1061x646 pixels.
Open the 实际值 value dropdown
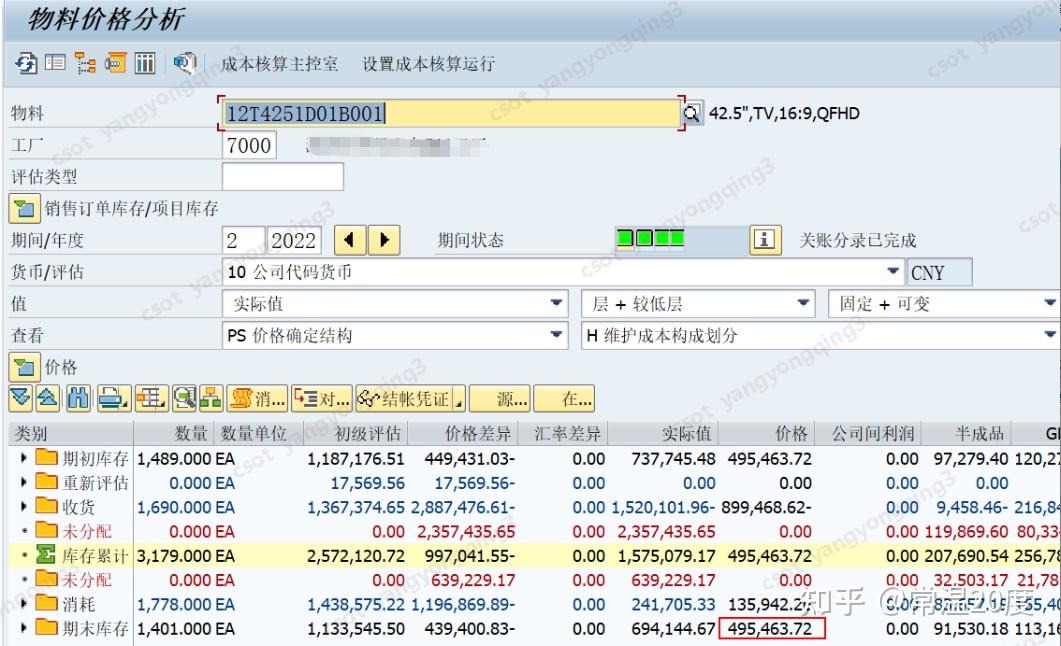click(556, 303)
